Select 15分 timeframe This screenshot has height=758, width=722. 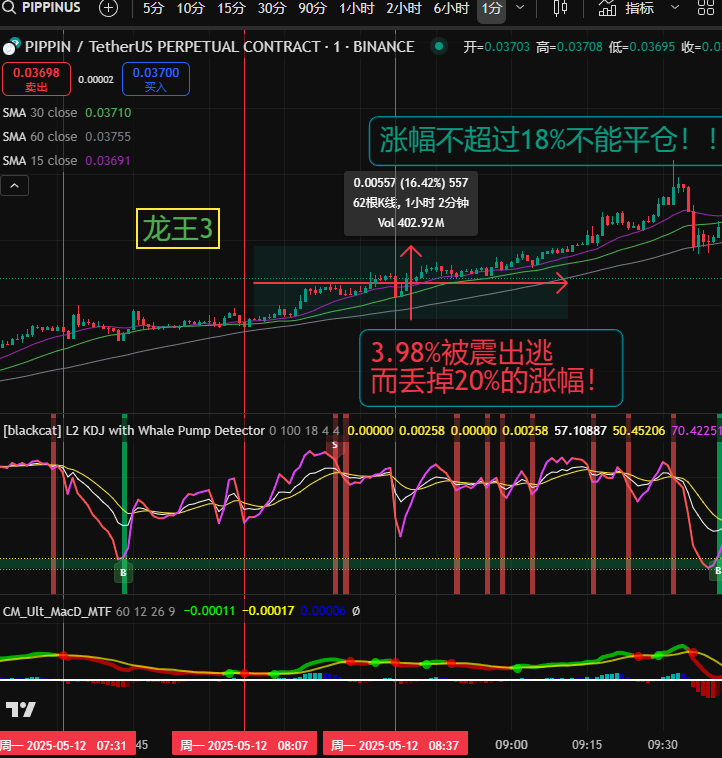coord(231,8)
